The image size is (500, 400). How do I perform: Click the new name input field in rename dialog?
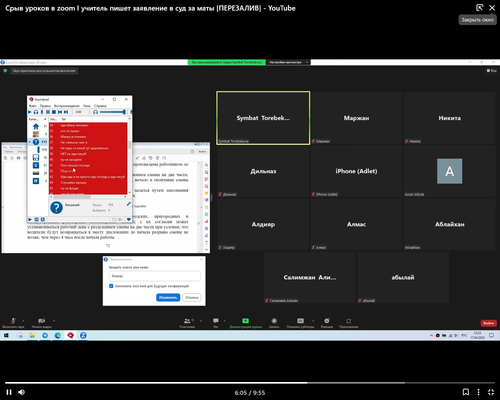155,276
